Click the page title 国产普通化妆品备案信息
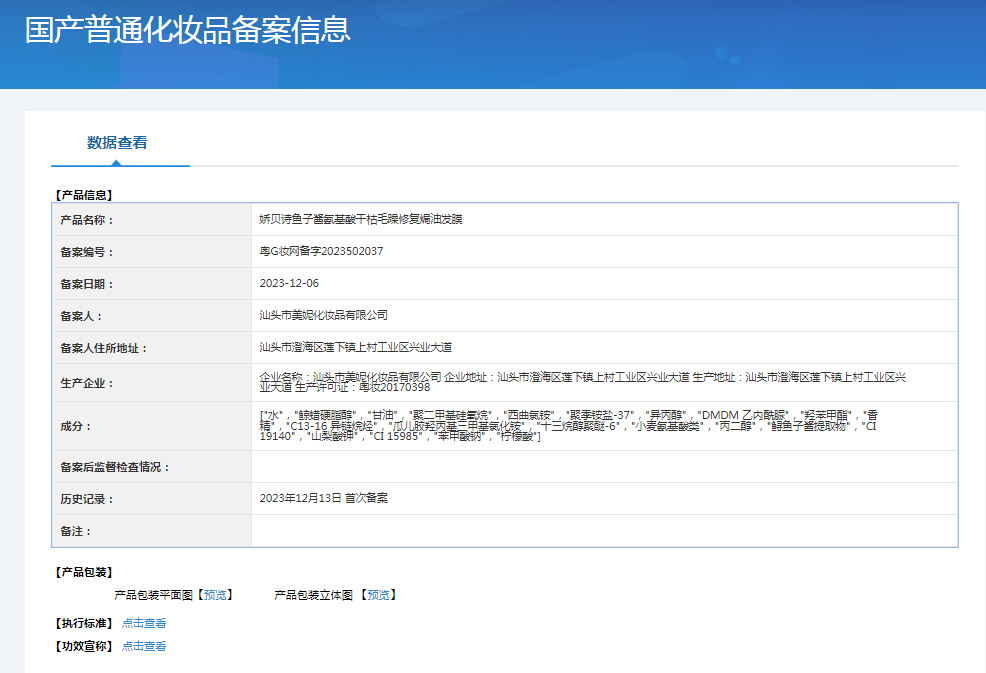Viewport: 986px width, 673px height. 187,30
